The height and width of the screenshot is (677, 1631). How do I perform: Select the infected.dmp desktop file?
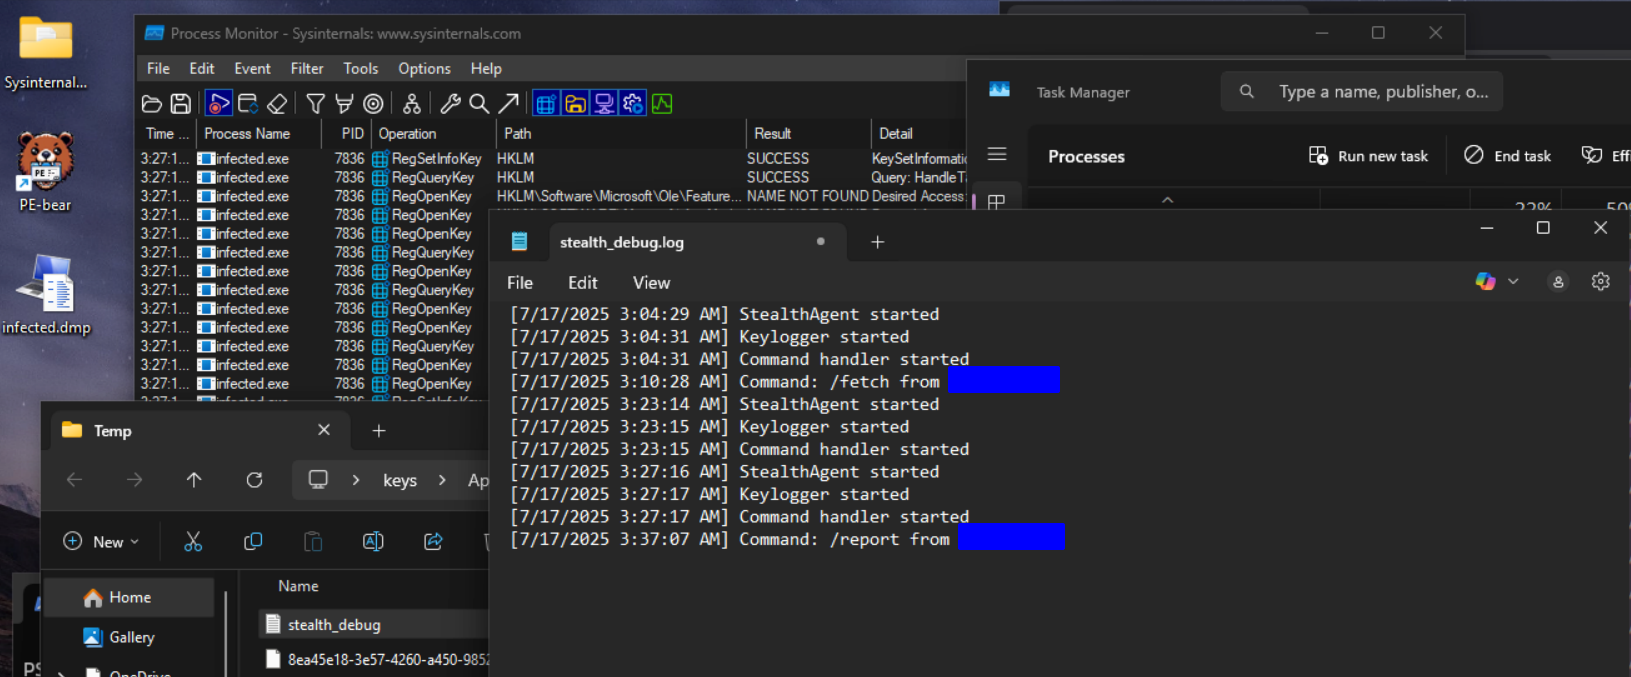[x=46, y=295]
